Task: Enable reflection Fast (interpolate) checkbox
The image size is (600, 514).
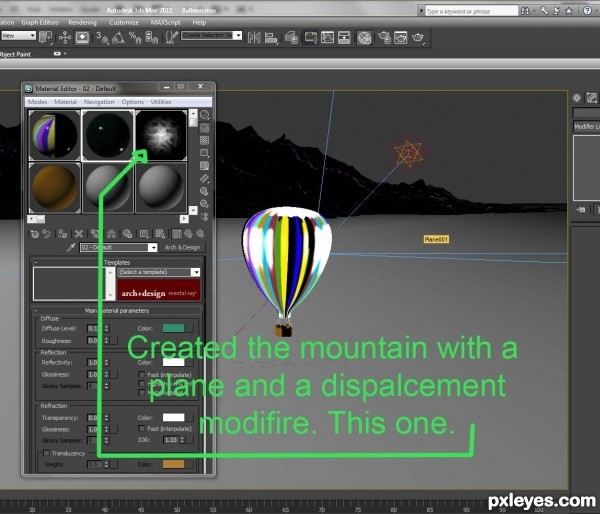Action: click(x=142, y=375)
